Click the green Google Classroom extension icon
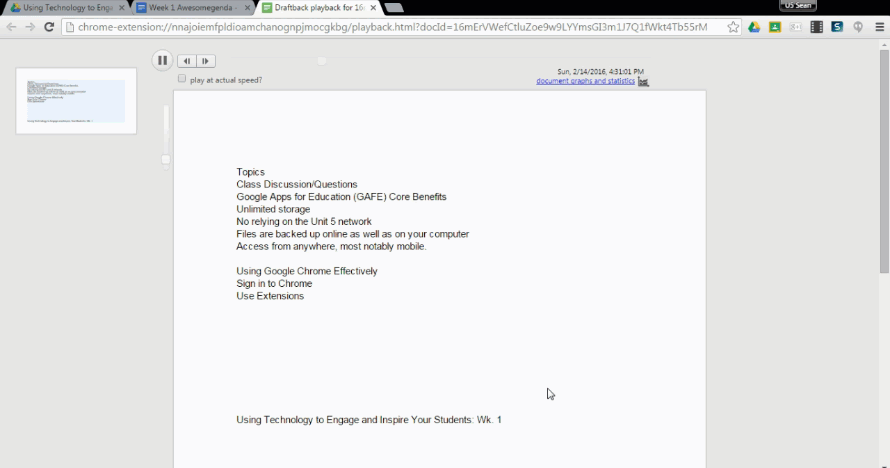 click(775, 27)
